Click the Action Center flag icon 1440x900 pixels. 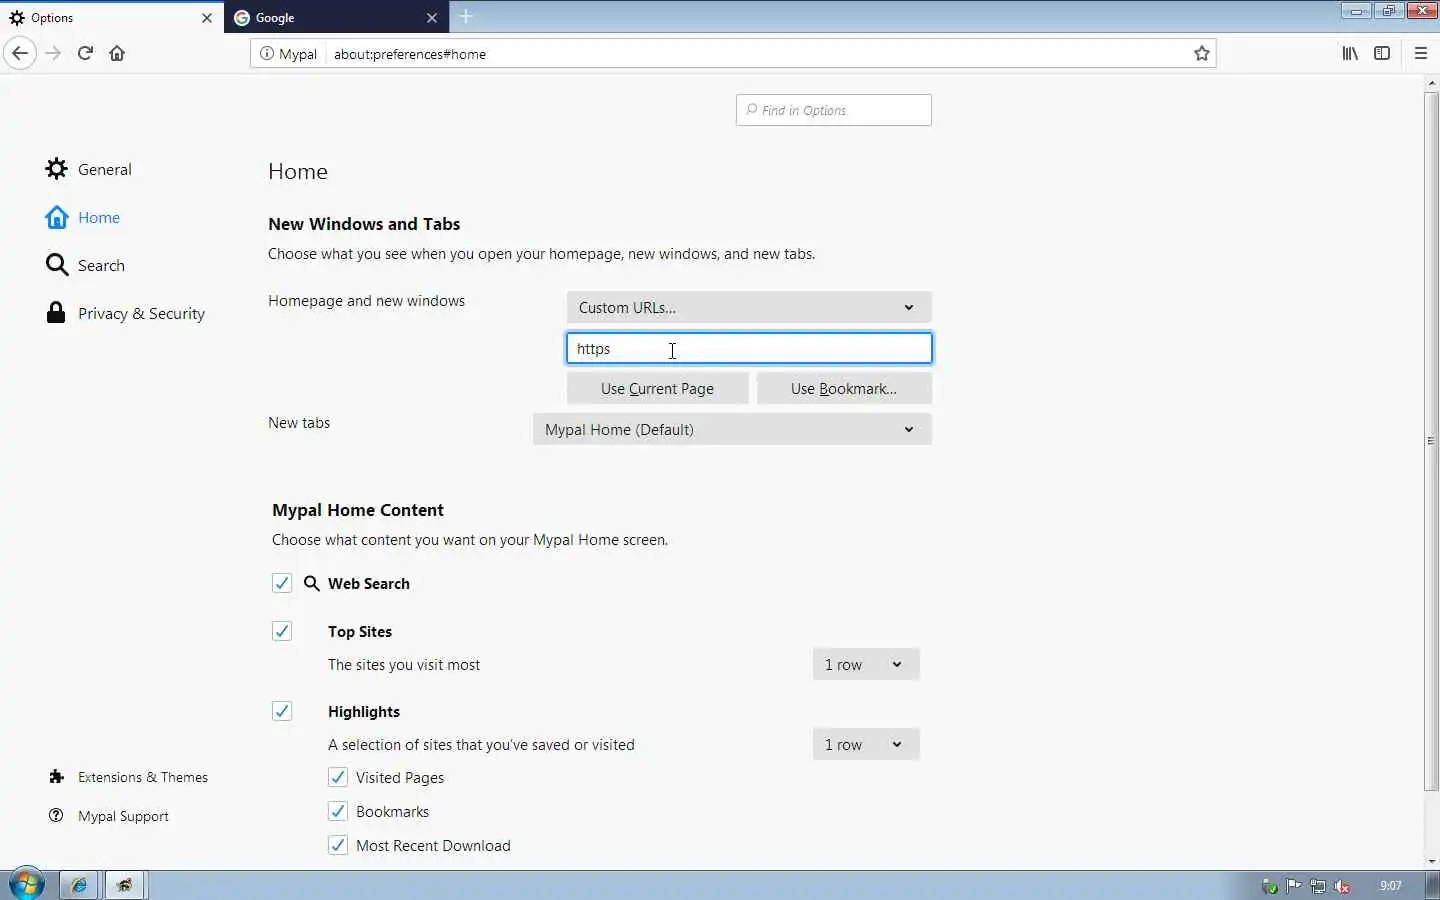[1294, 886]
